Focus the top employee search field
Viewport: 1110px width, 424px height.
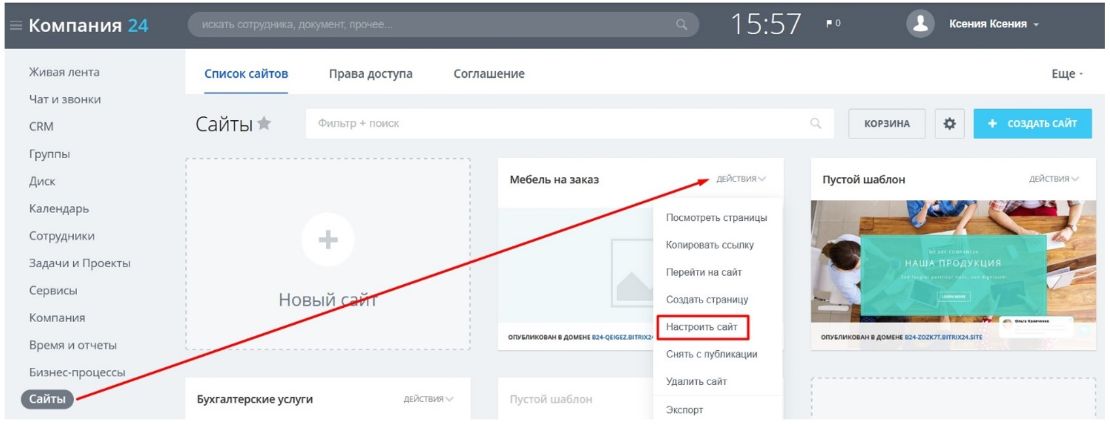443,25
